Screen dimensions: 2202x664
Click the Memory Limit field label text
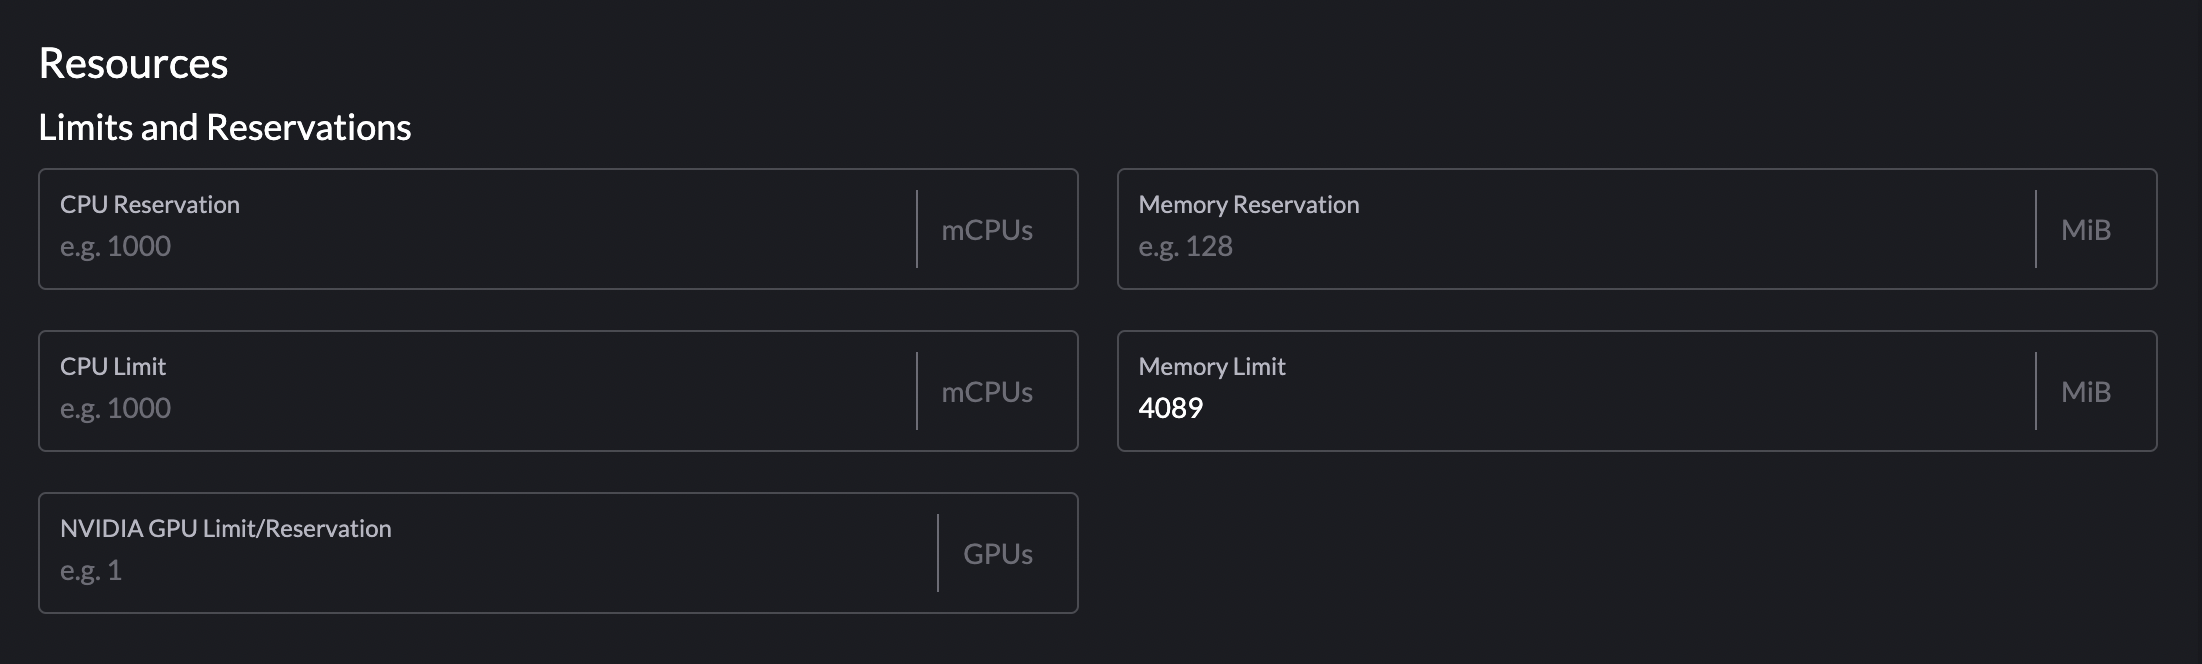tap(1212, 366)
